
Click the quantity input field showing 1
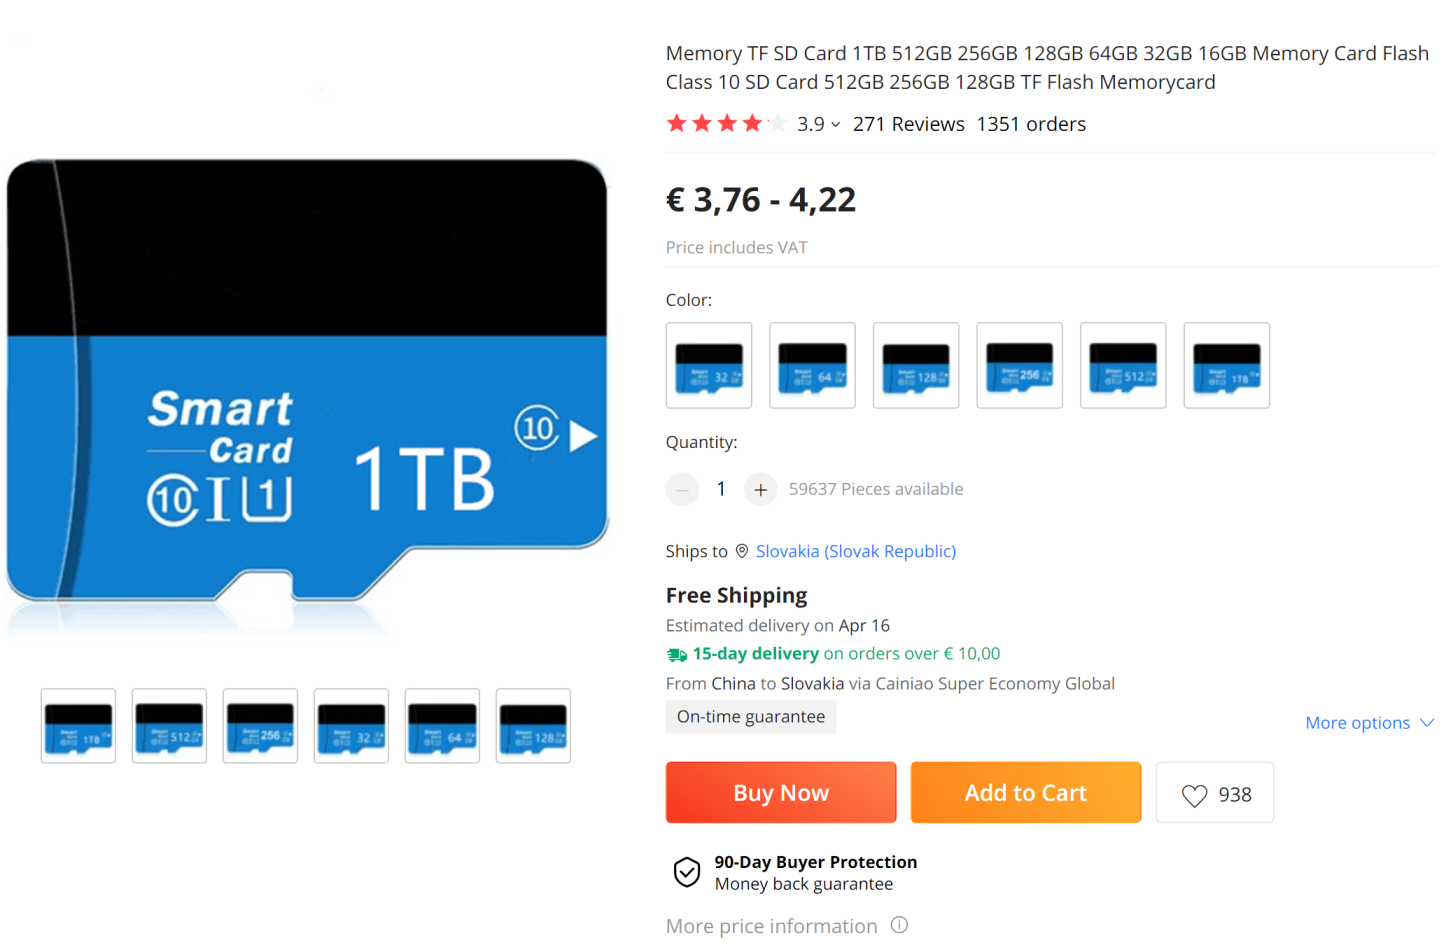(x=721, y=489)
